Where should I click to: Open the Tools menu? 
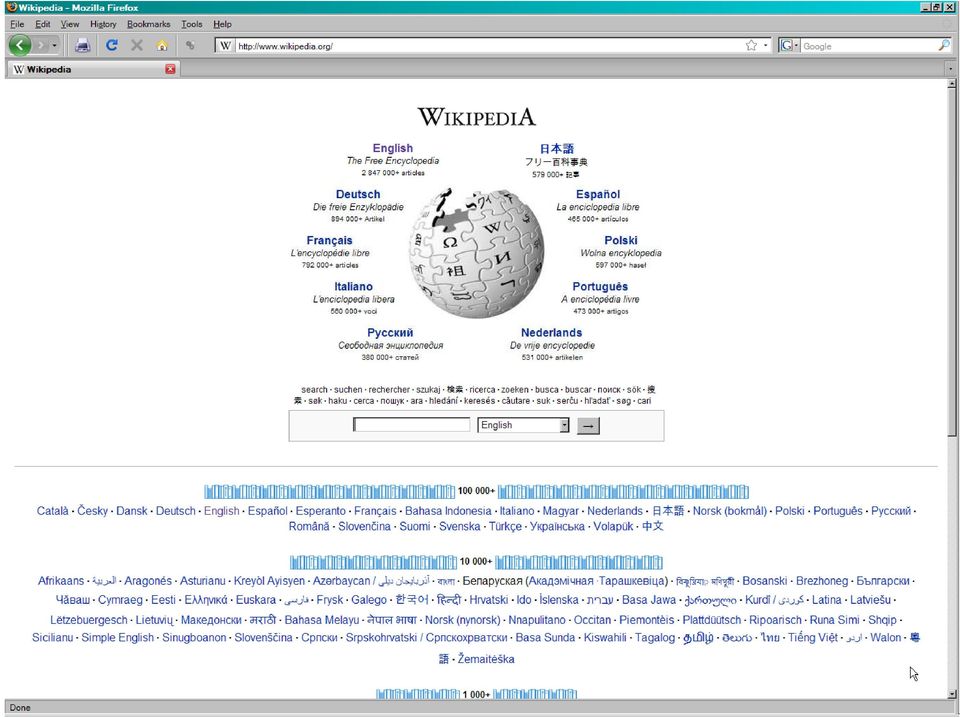(192, 24)
